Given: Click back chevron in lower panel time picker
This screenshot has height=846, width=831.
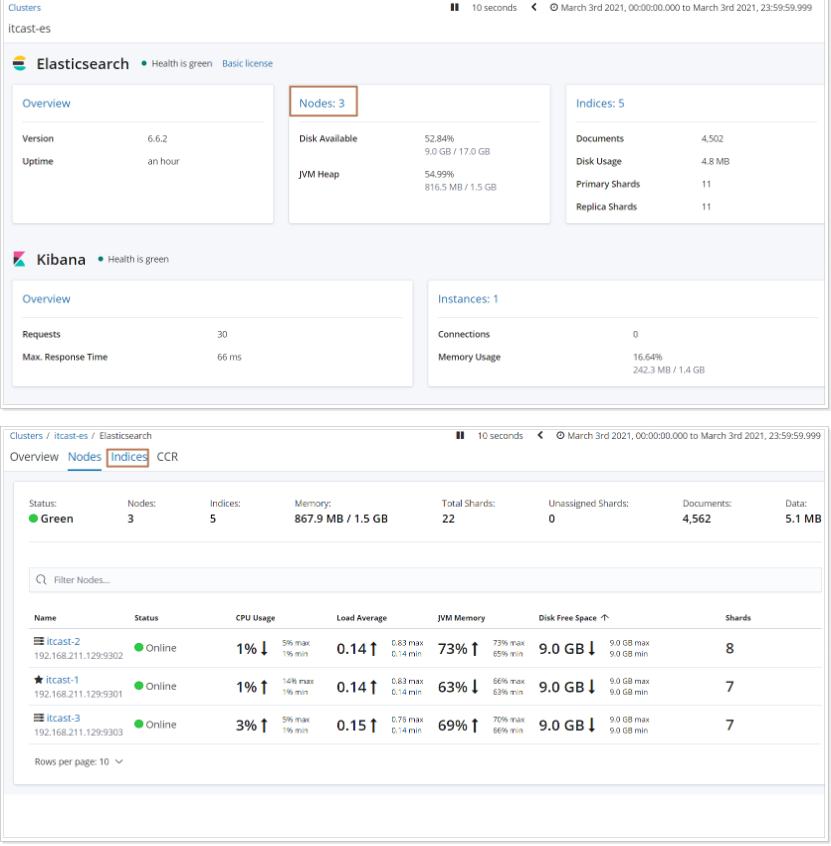Looking at the screenshot, I should [x=540, y=435].
